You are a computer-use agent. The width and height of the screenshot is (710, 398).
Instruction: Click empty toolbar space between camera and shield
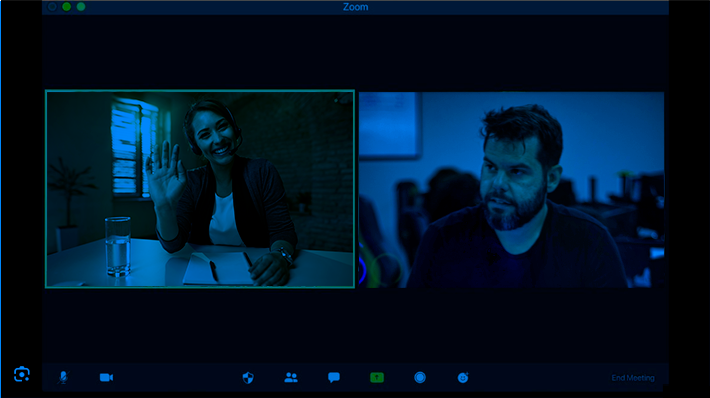pyautogui.click(x=178, y=377)
